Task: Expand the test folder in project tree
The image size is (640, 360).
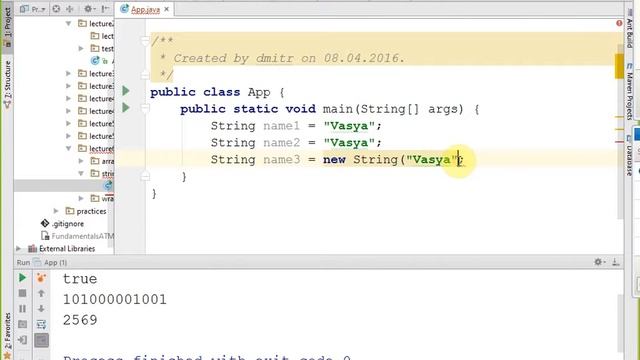Action: (x=81, y=48)
